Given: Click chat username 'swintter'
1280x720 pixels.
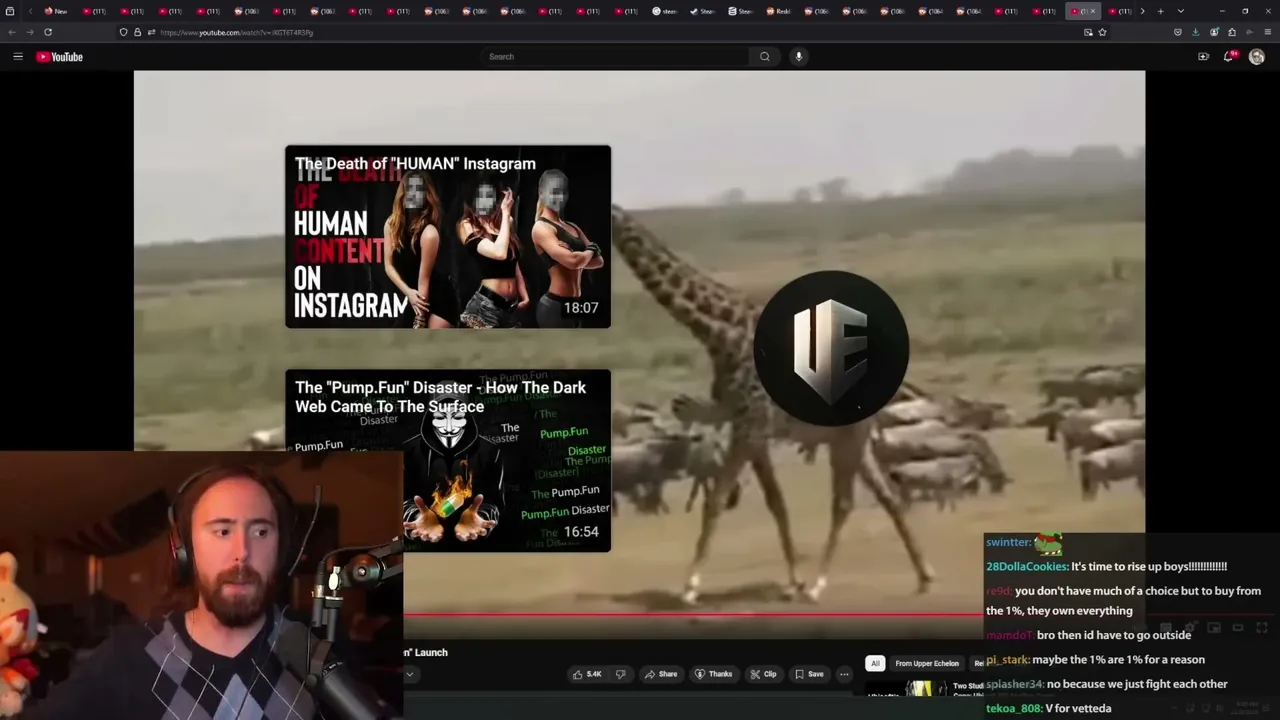Looking at the screenshot, I should (x=1008, y=542).
